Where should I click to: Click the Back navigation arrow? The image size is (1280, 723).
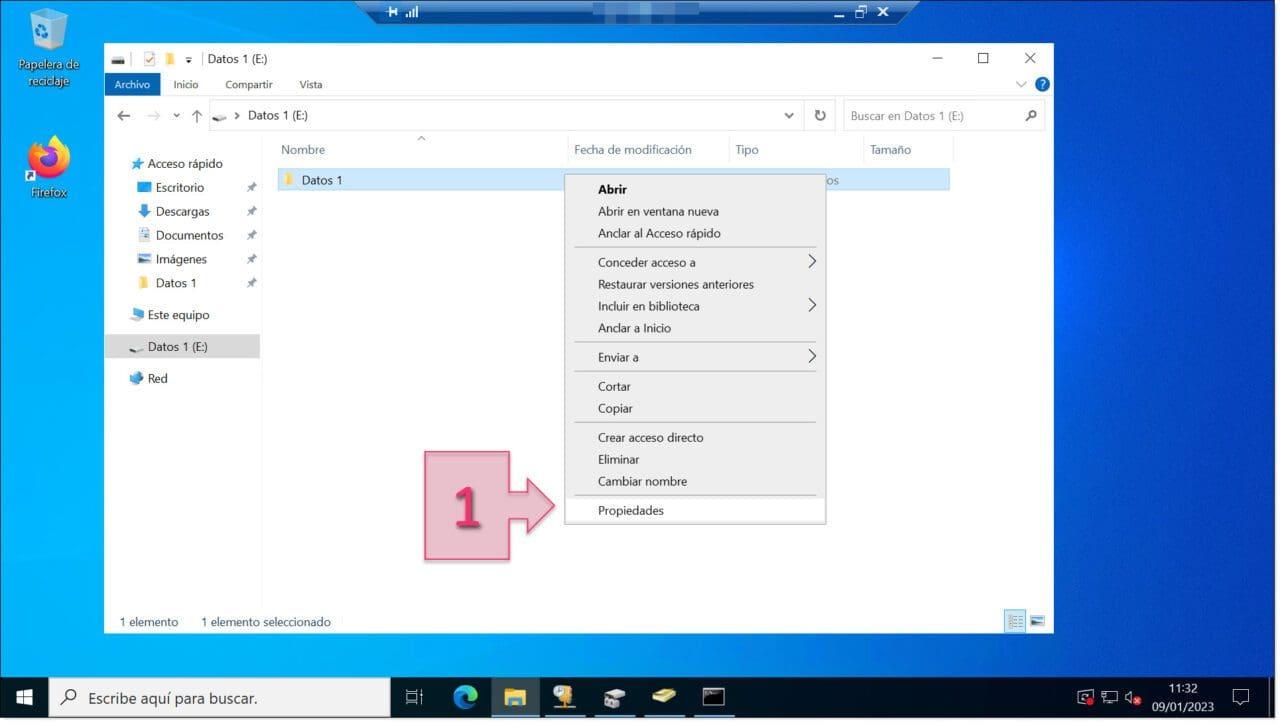(124, 116)
